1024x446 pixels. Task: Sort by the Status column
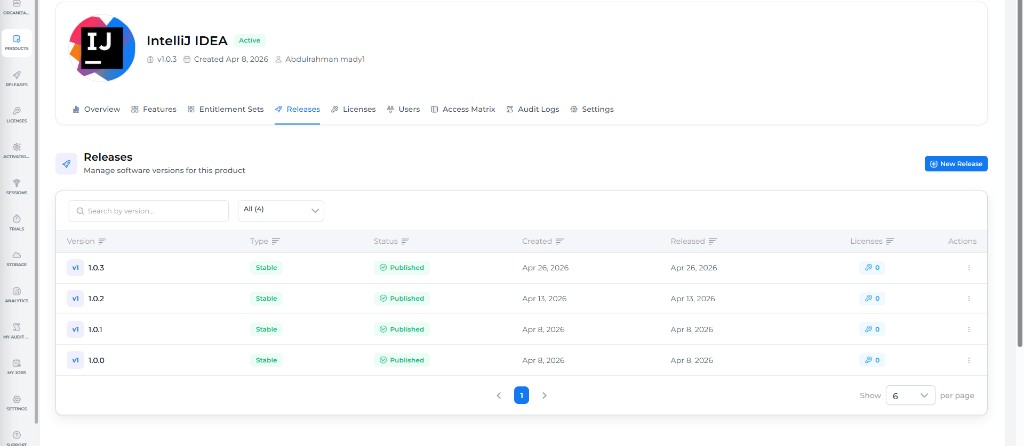pyautogui.click(x=391, y=242)
